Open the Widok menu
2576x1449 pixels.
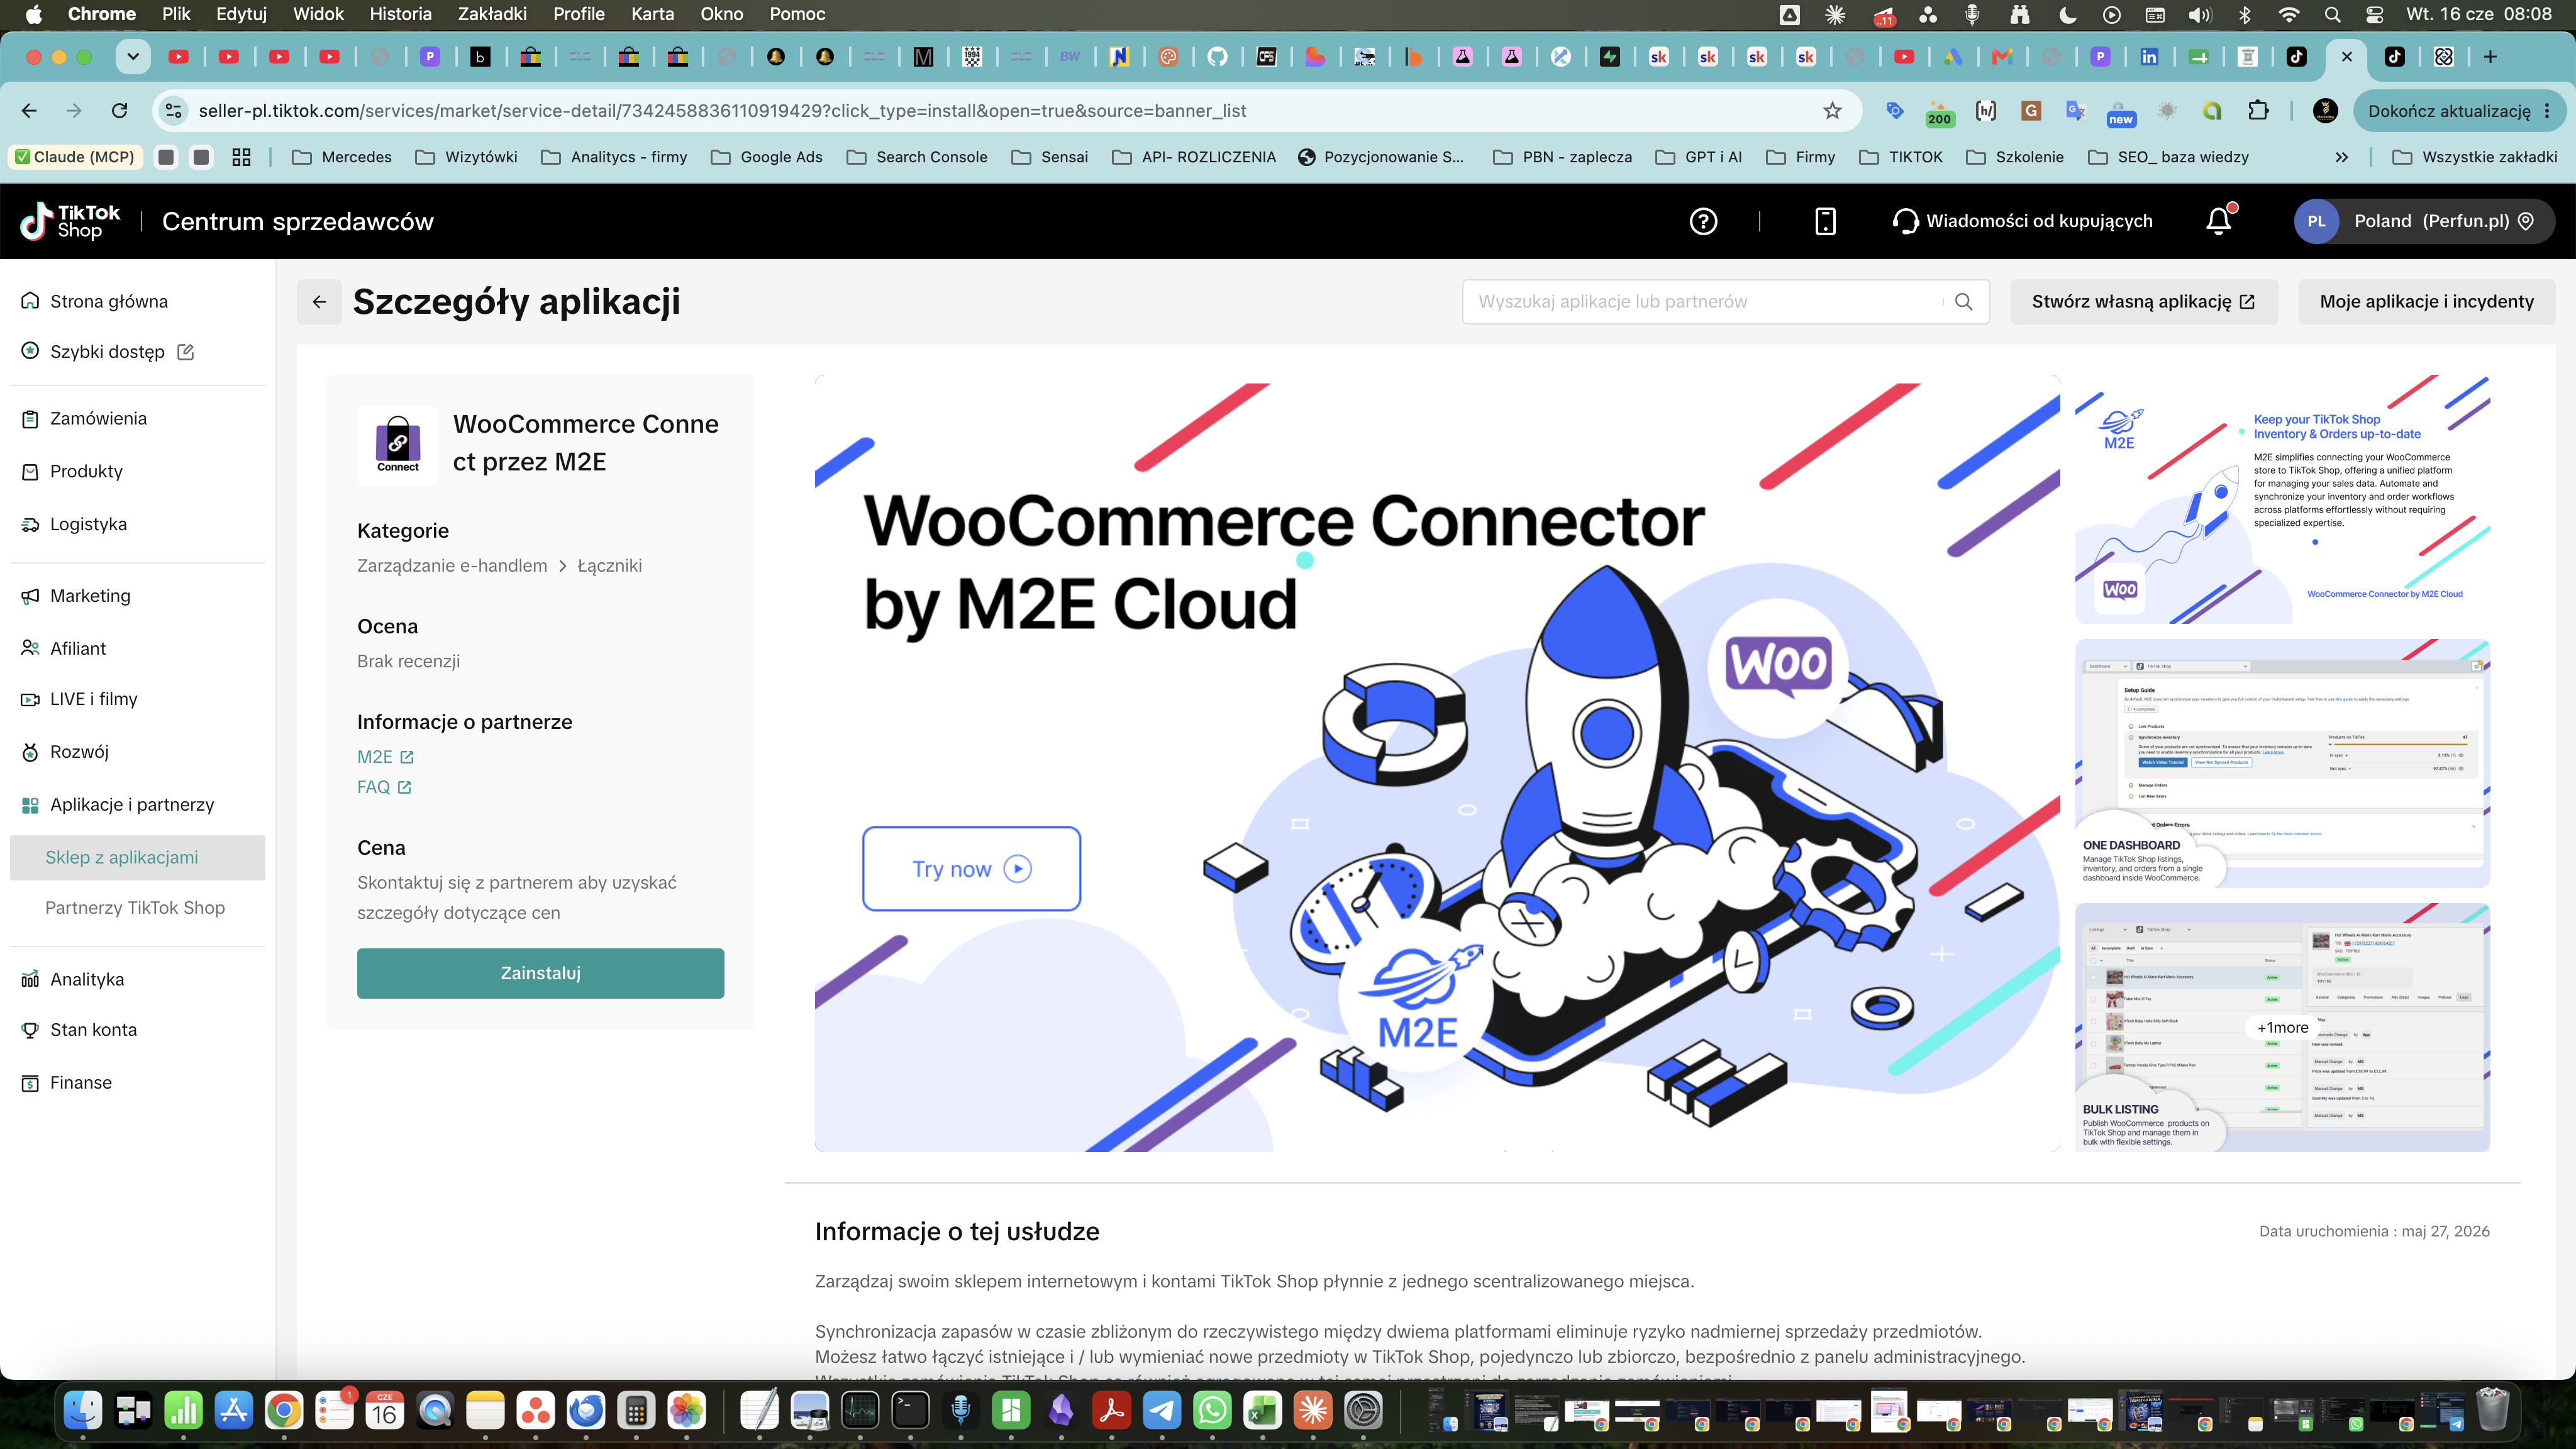click(318, 14)
